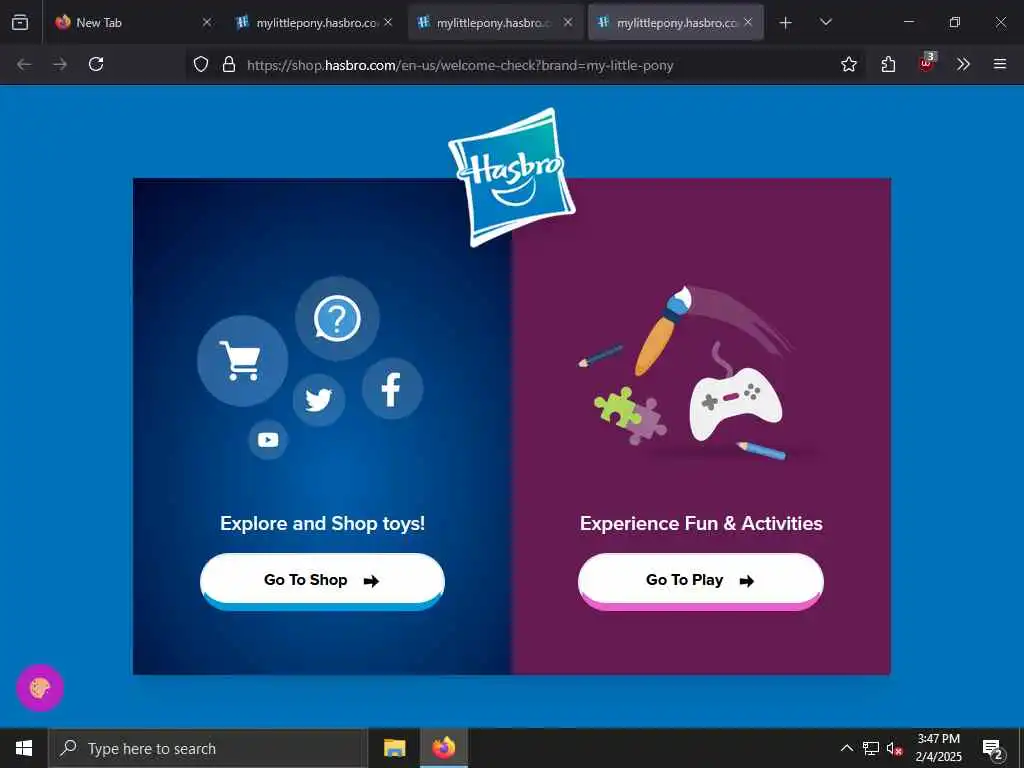Open the YouTube icon
Viewport: 1024px width, 768px height.
pyautogui.click(x=268, y=440)
